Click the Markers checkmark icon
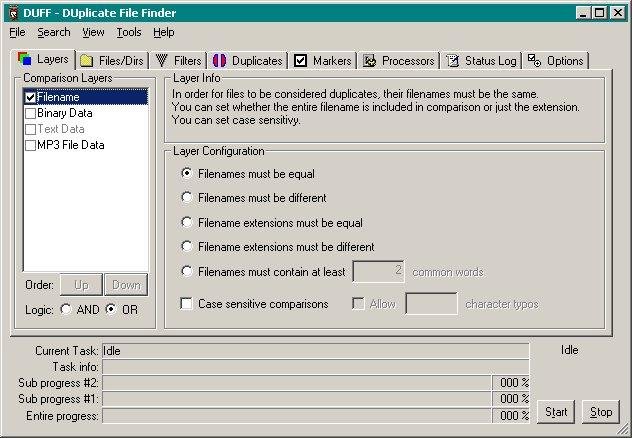632x438 pixels. pyautogui.click(x=301, y=61)
